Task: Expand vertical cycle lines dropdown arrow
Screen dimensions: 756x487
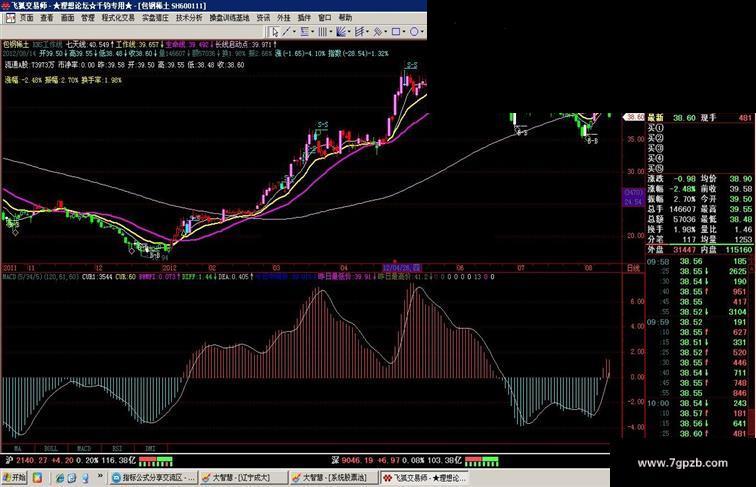Action: [x=331, y=31]
